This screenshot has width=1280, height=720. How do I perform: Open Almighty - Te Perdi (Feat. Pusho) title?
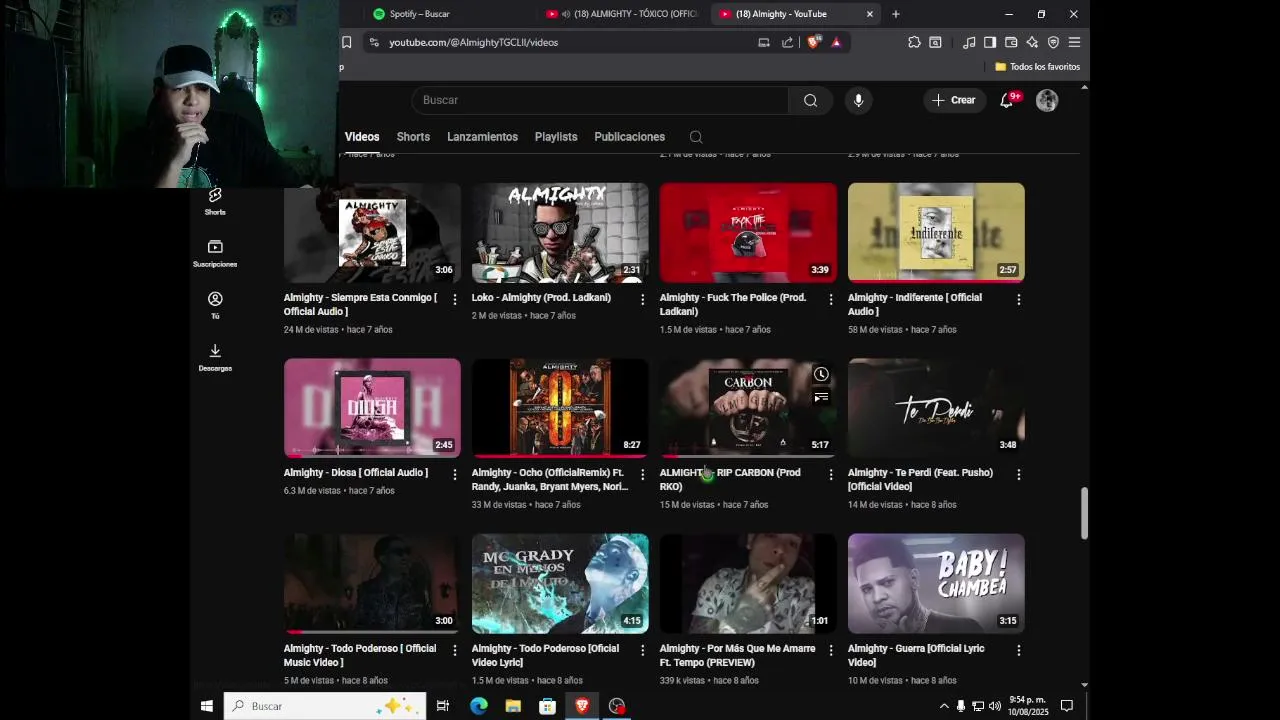tap(920, 480)
